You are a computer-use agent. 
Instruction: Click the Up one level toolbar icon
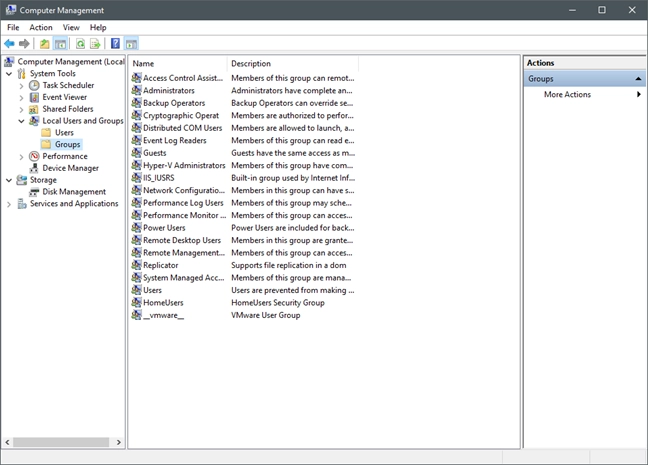coord(44,43)
